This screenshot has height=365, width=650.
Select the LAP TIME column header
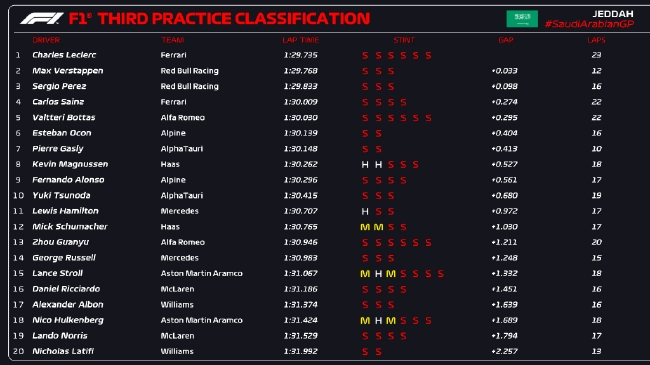pyautogui.click(x=301, y=40)
